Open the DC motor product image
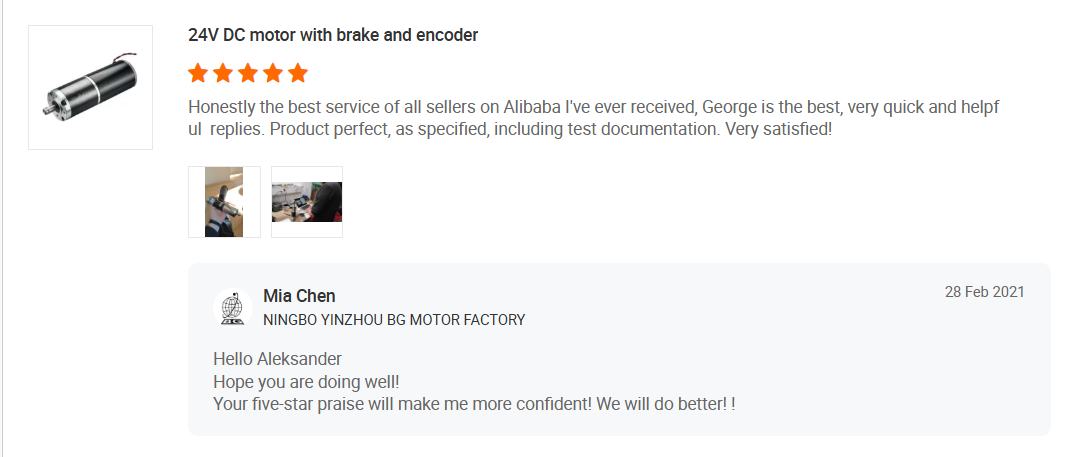The width and height of the screenshot is (1079, 457). pyautogui.click(x=90, y=87)
